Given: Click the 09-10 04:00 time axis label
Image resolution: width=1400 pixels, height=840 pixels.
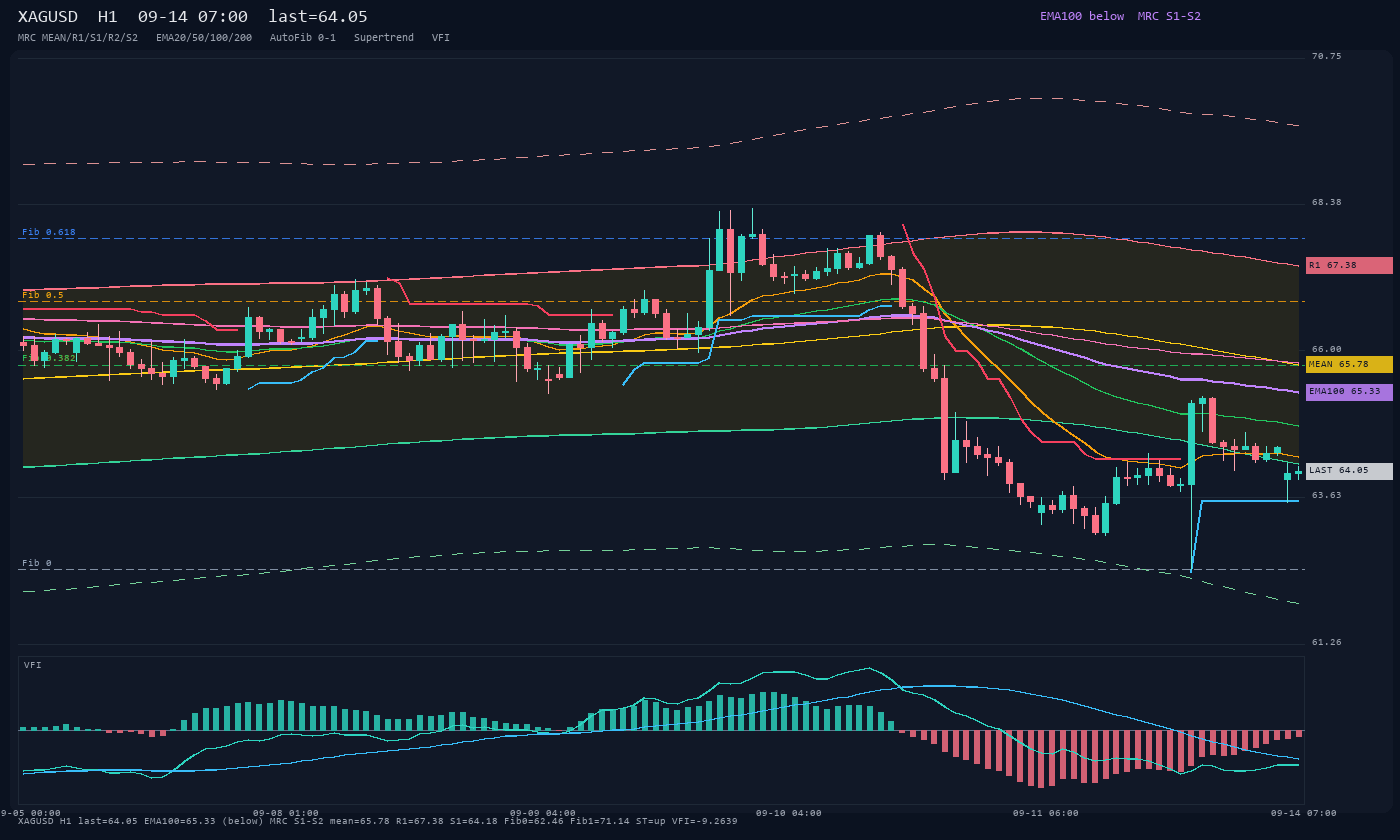Looking at the screenshot, I should pos(788,813).
